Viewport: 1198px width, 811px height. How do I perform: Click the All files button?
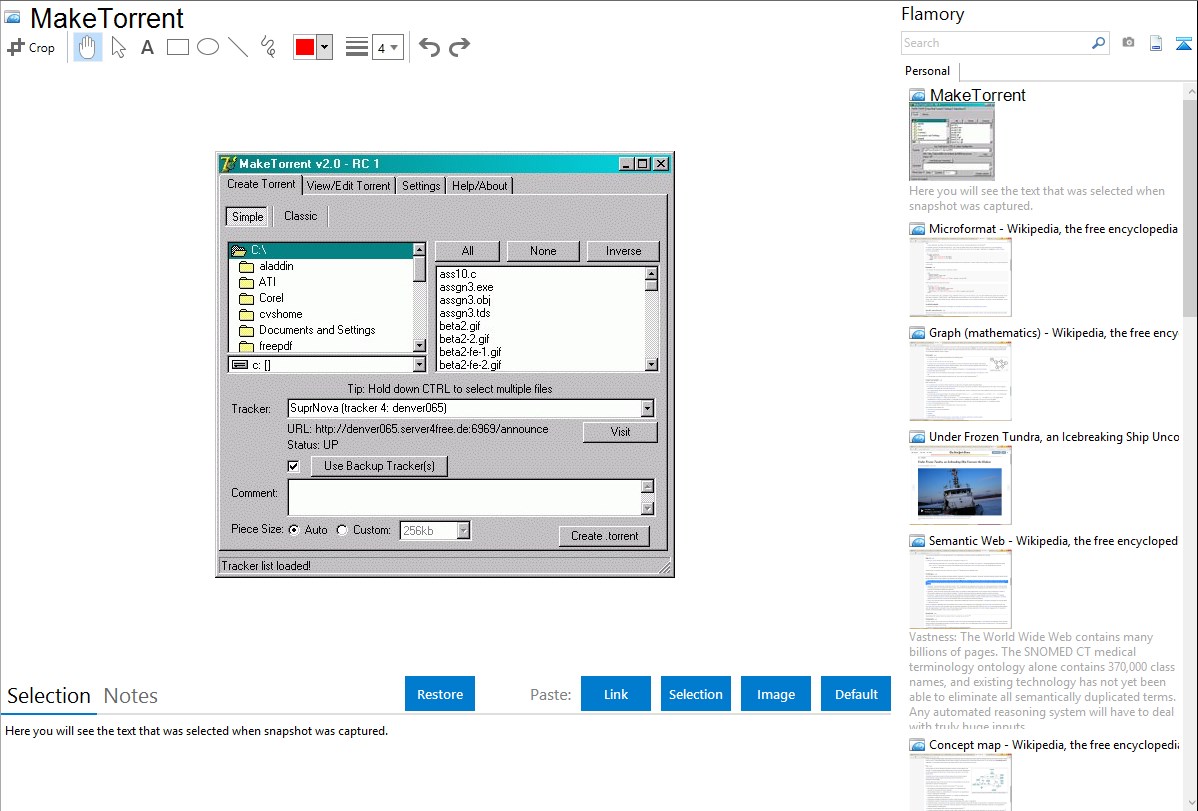tap(468, 251)
